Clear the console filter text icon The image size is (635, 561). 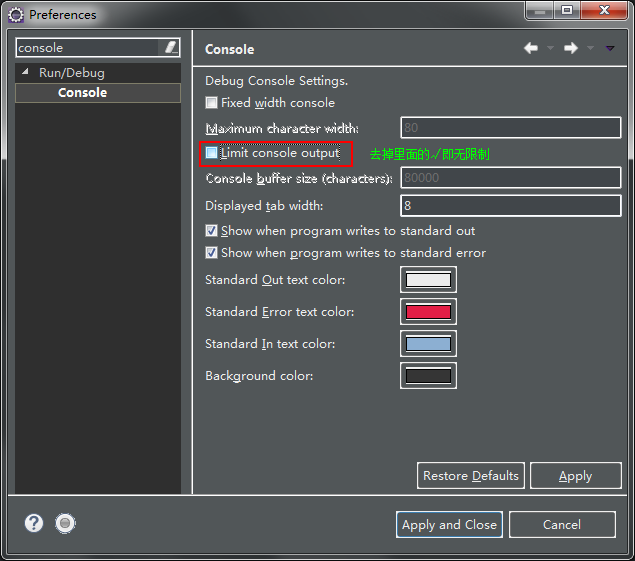(171, 47)
